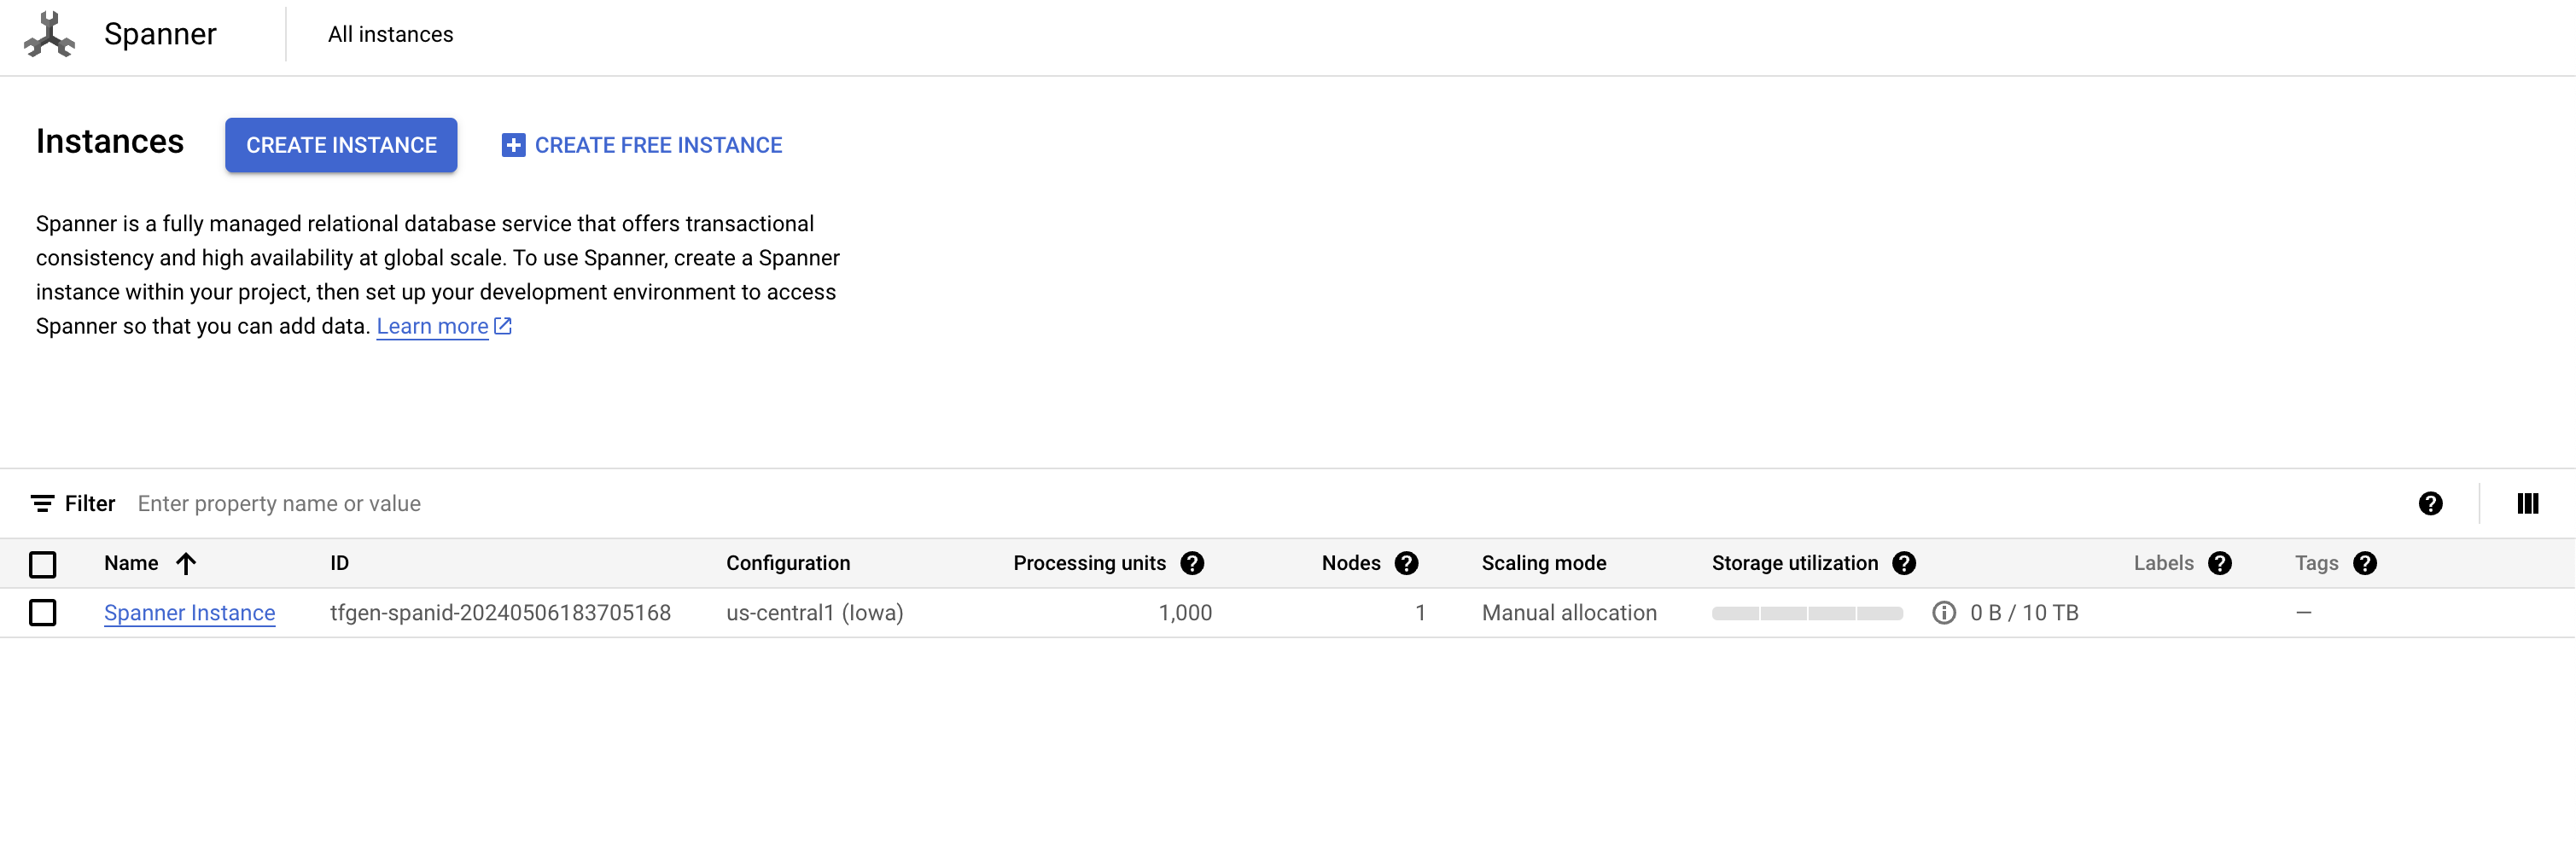Image resolution: width=2576 pixels, height=843 pixels.
Task: Open the column display options icon
Action: pos(2528,503)
